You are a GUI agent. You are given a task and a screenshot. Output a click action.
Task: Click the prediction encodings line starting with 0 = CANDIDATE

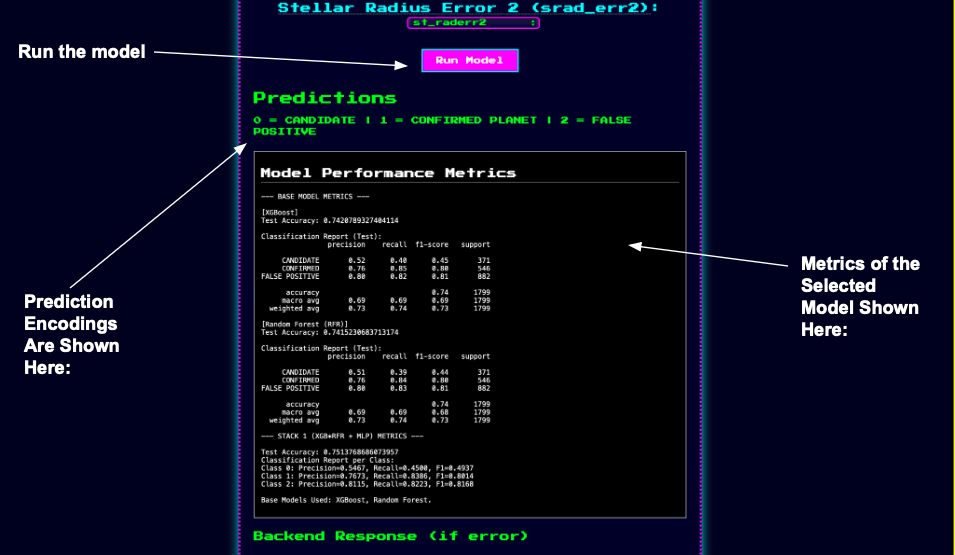pyautogui.click(x=442, y=125)
